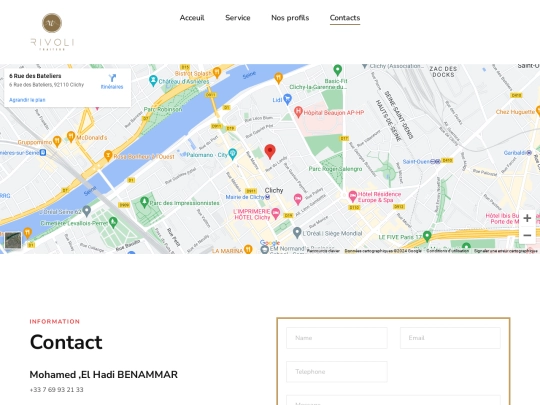Image resolution: width=540 pixels, height=405 pixels.
Task: Open the Acceuil menu item
Action: pyautogui.click(x=192, y=18)
